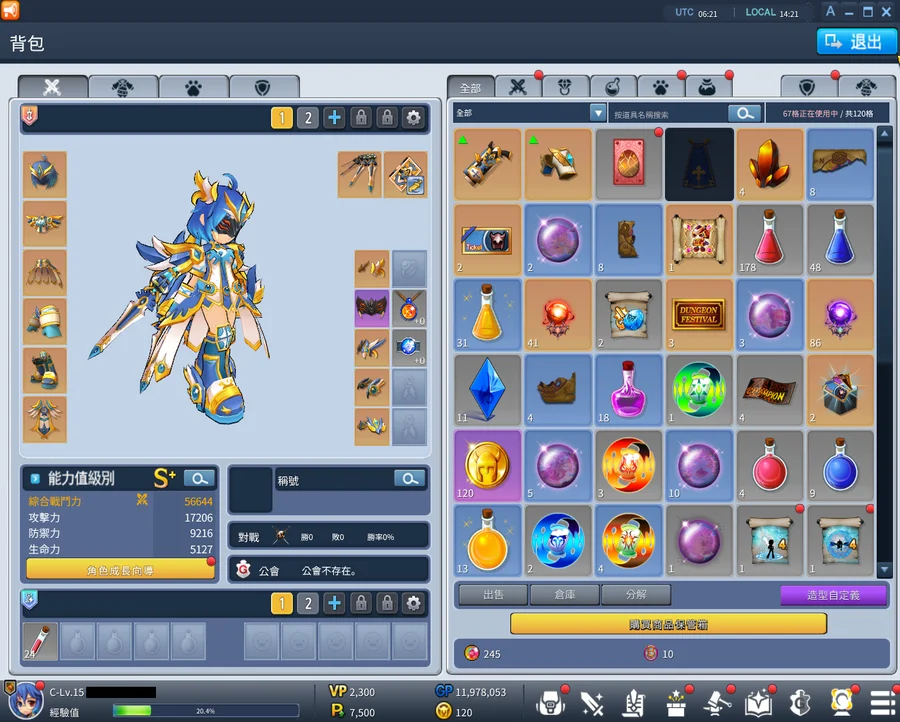Switch to the left panel paw pet tab

tap(193, 87)
